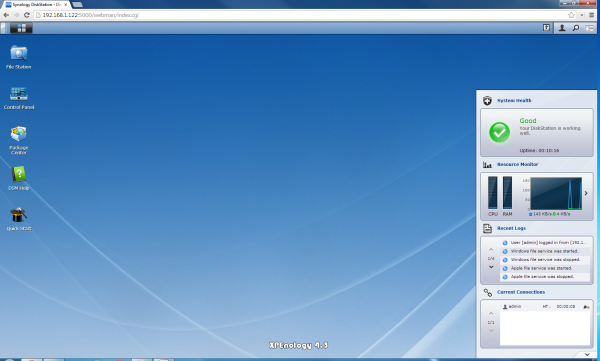Toggle the widgets panel icon in taskbar
Screen dimensions: 600x361
point(589,28)
